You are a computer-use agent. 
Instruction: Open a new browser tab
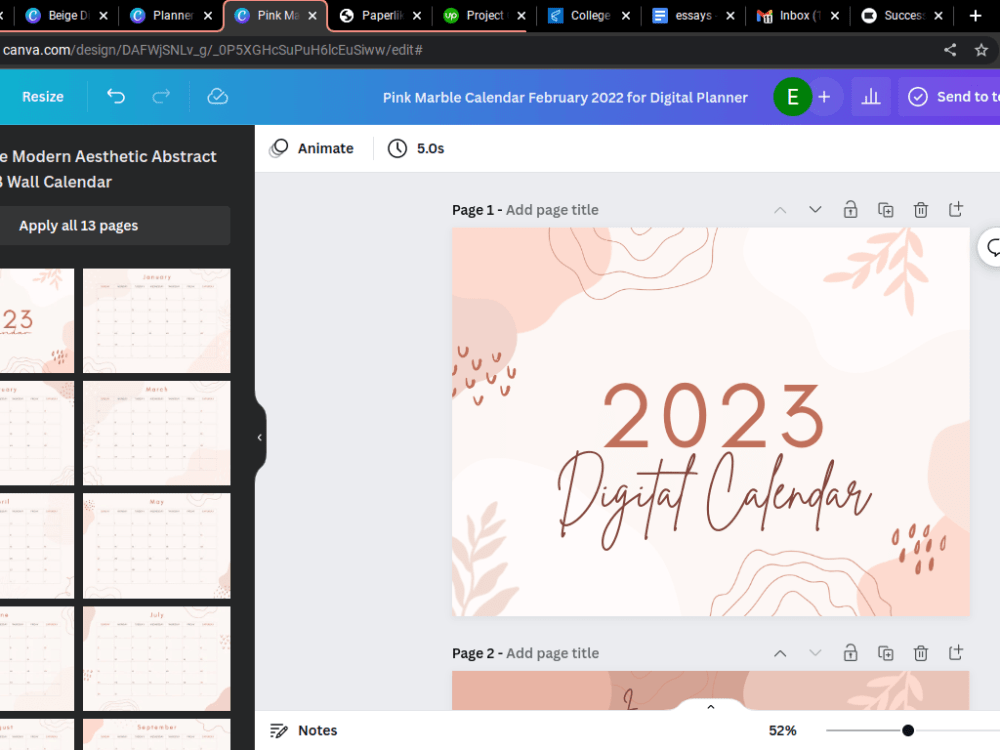[975, 15]
